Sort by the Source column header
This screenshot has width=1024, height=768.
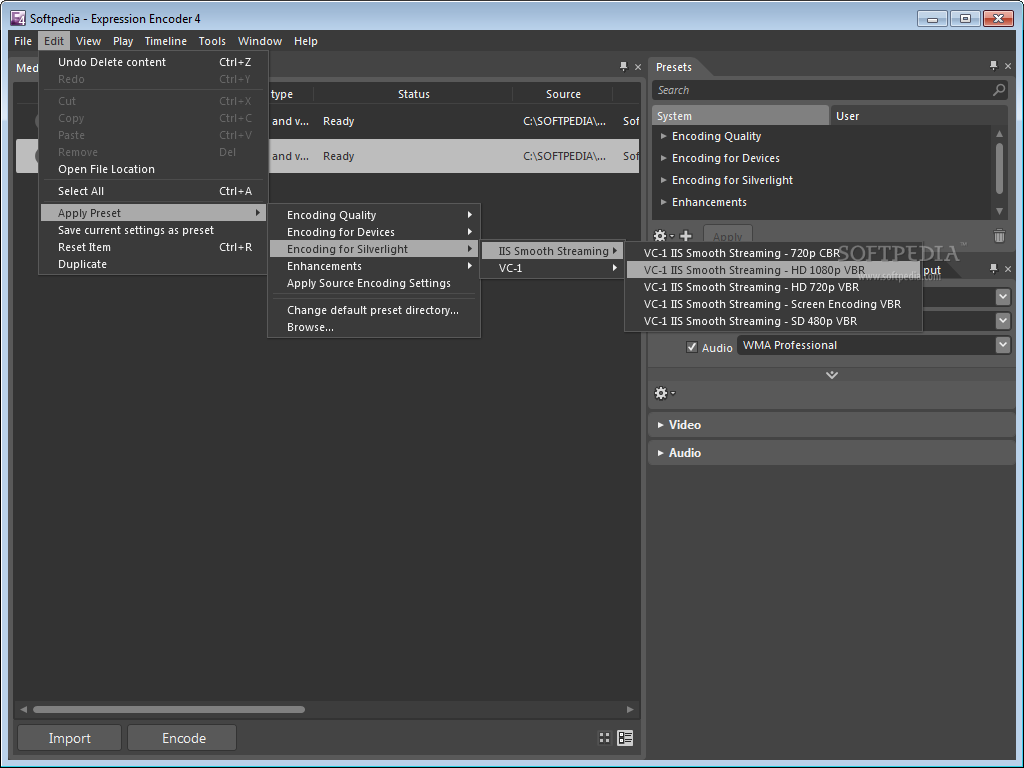[563, 94]
